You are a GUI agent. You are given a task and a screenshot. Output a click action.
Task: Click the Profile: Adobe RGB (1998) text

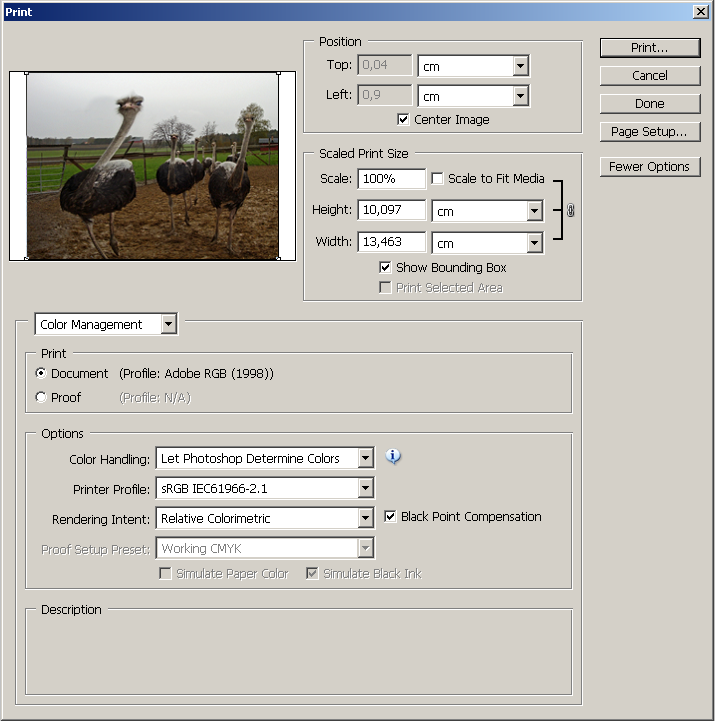coord(196,373)
